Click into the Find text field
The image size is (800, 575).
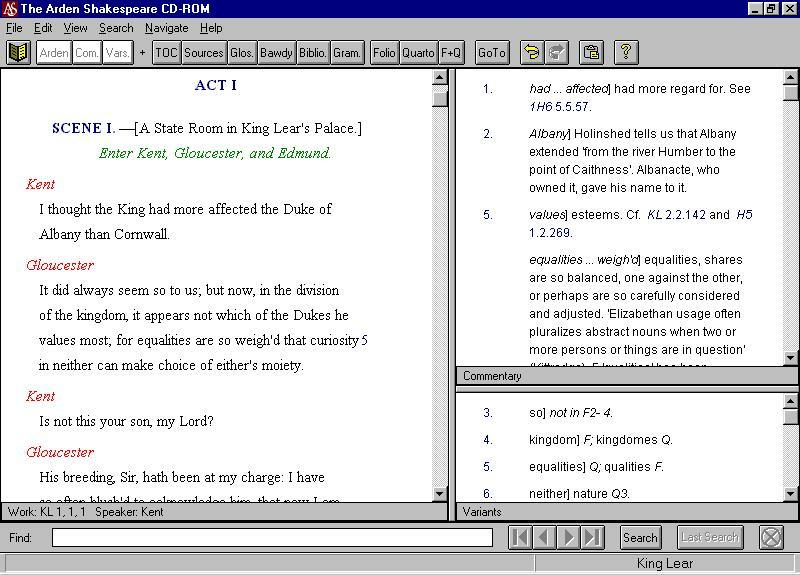click(272, 538)
